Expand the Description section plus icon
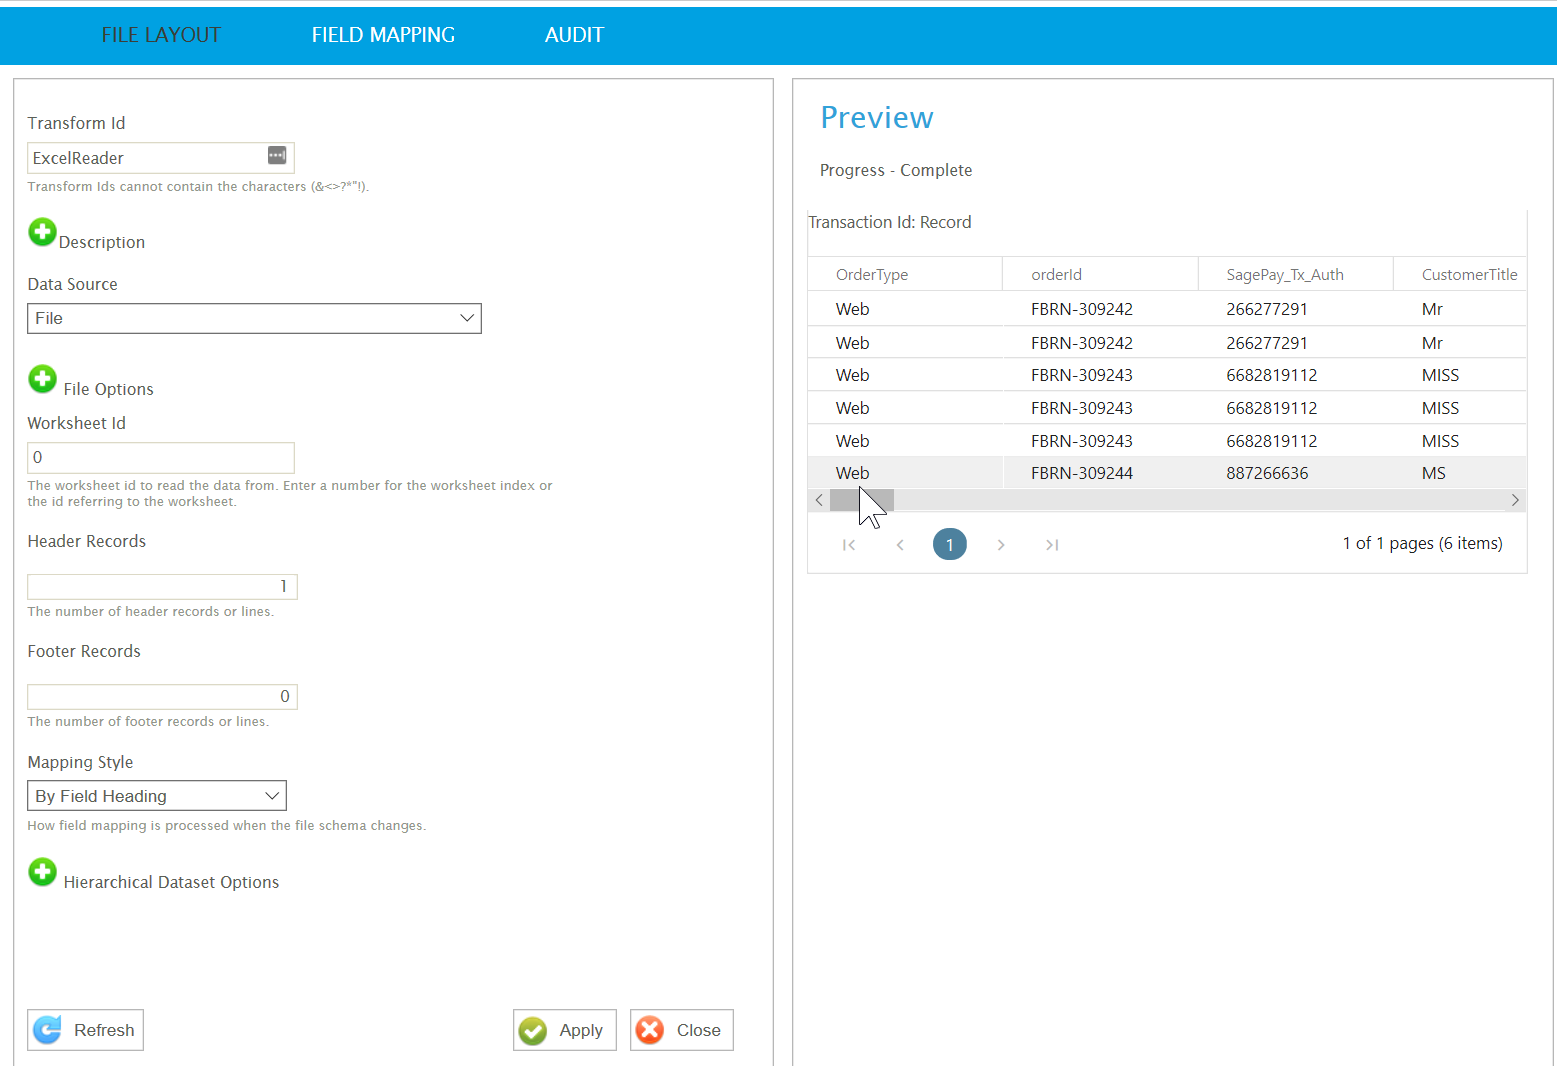The image size is (1557, 1066). pyautogui.click(x=42, y=233)
